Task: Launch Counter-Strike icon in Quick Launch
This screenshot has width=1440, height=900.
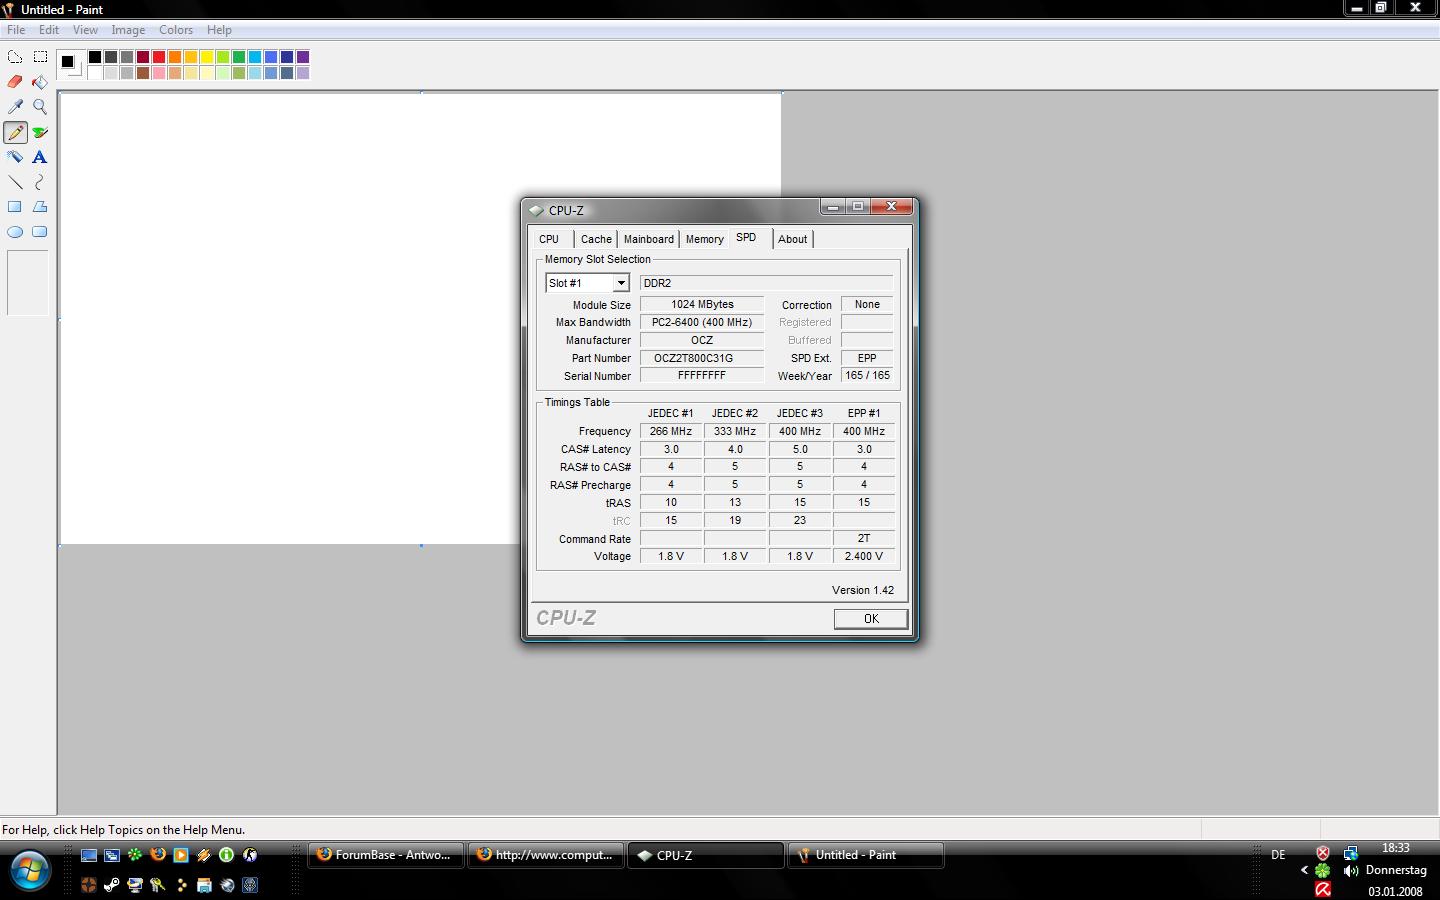Action: (x=250, y=855)
